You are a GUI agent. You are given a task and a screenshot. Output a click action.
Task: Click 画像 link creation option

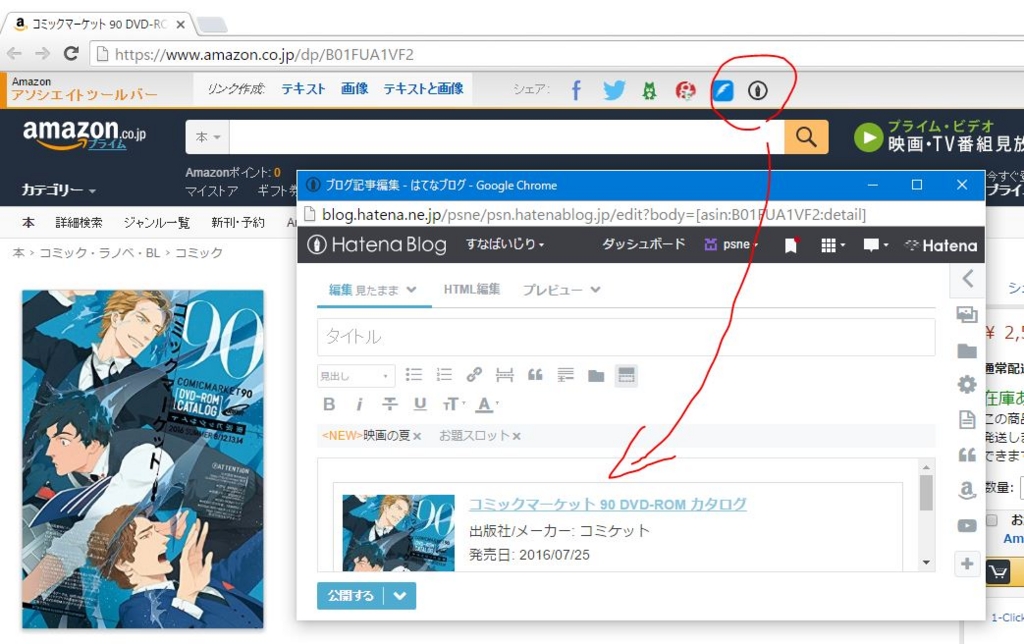tap(354, 89)
